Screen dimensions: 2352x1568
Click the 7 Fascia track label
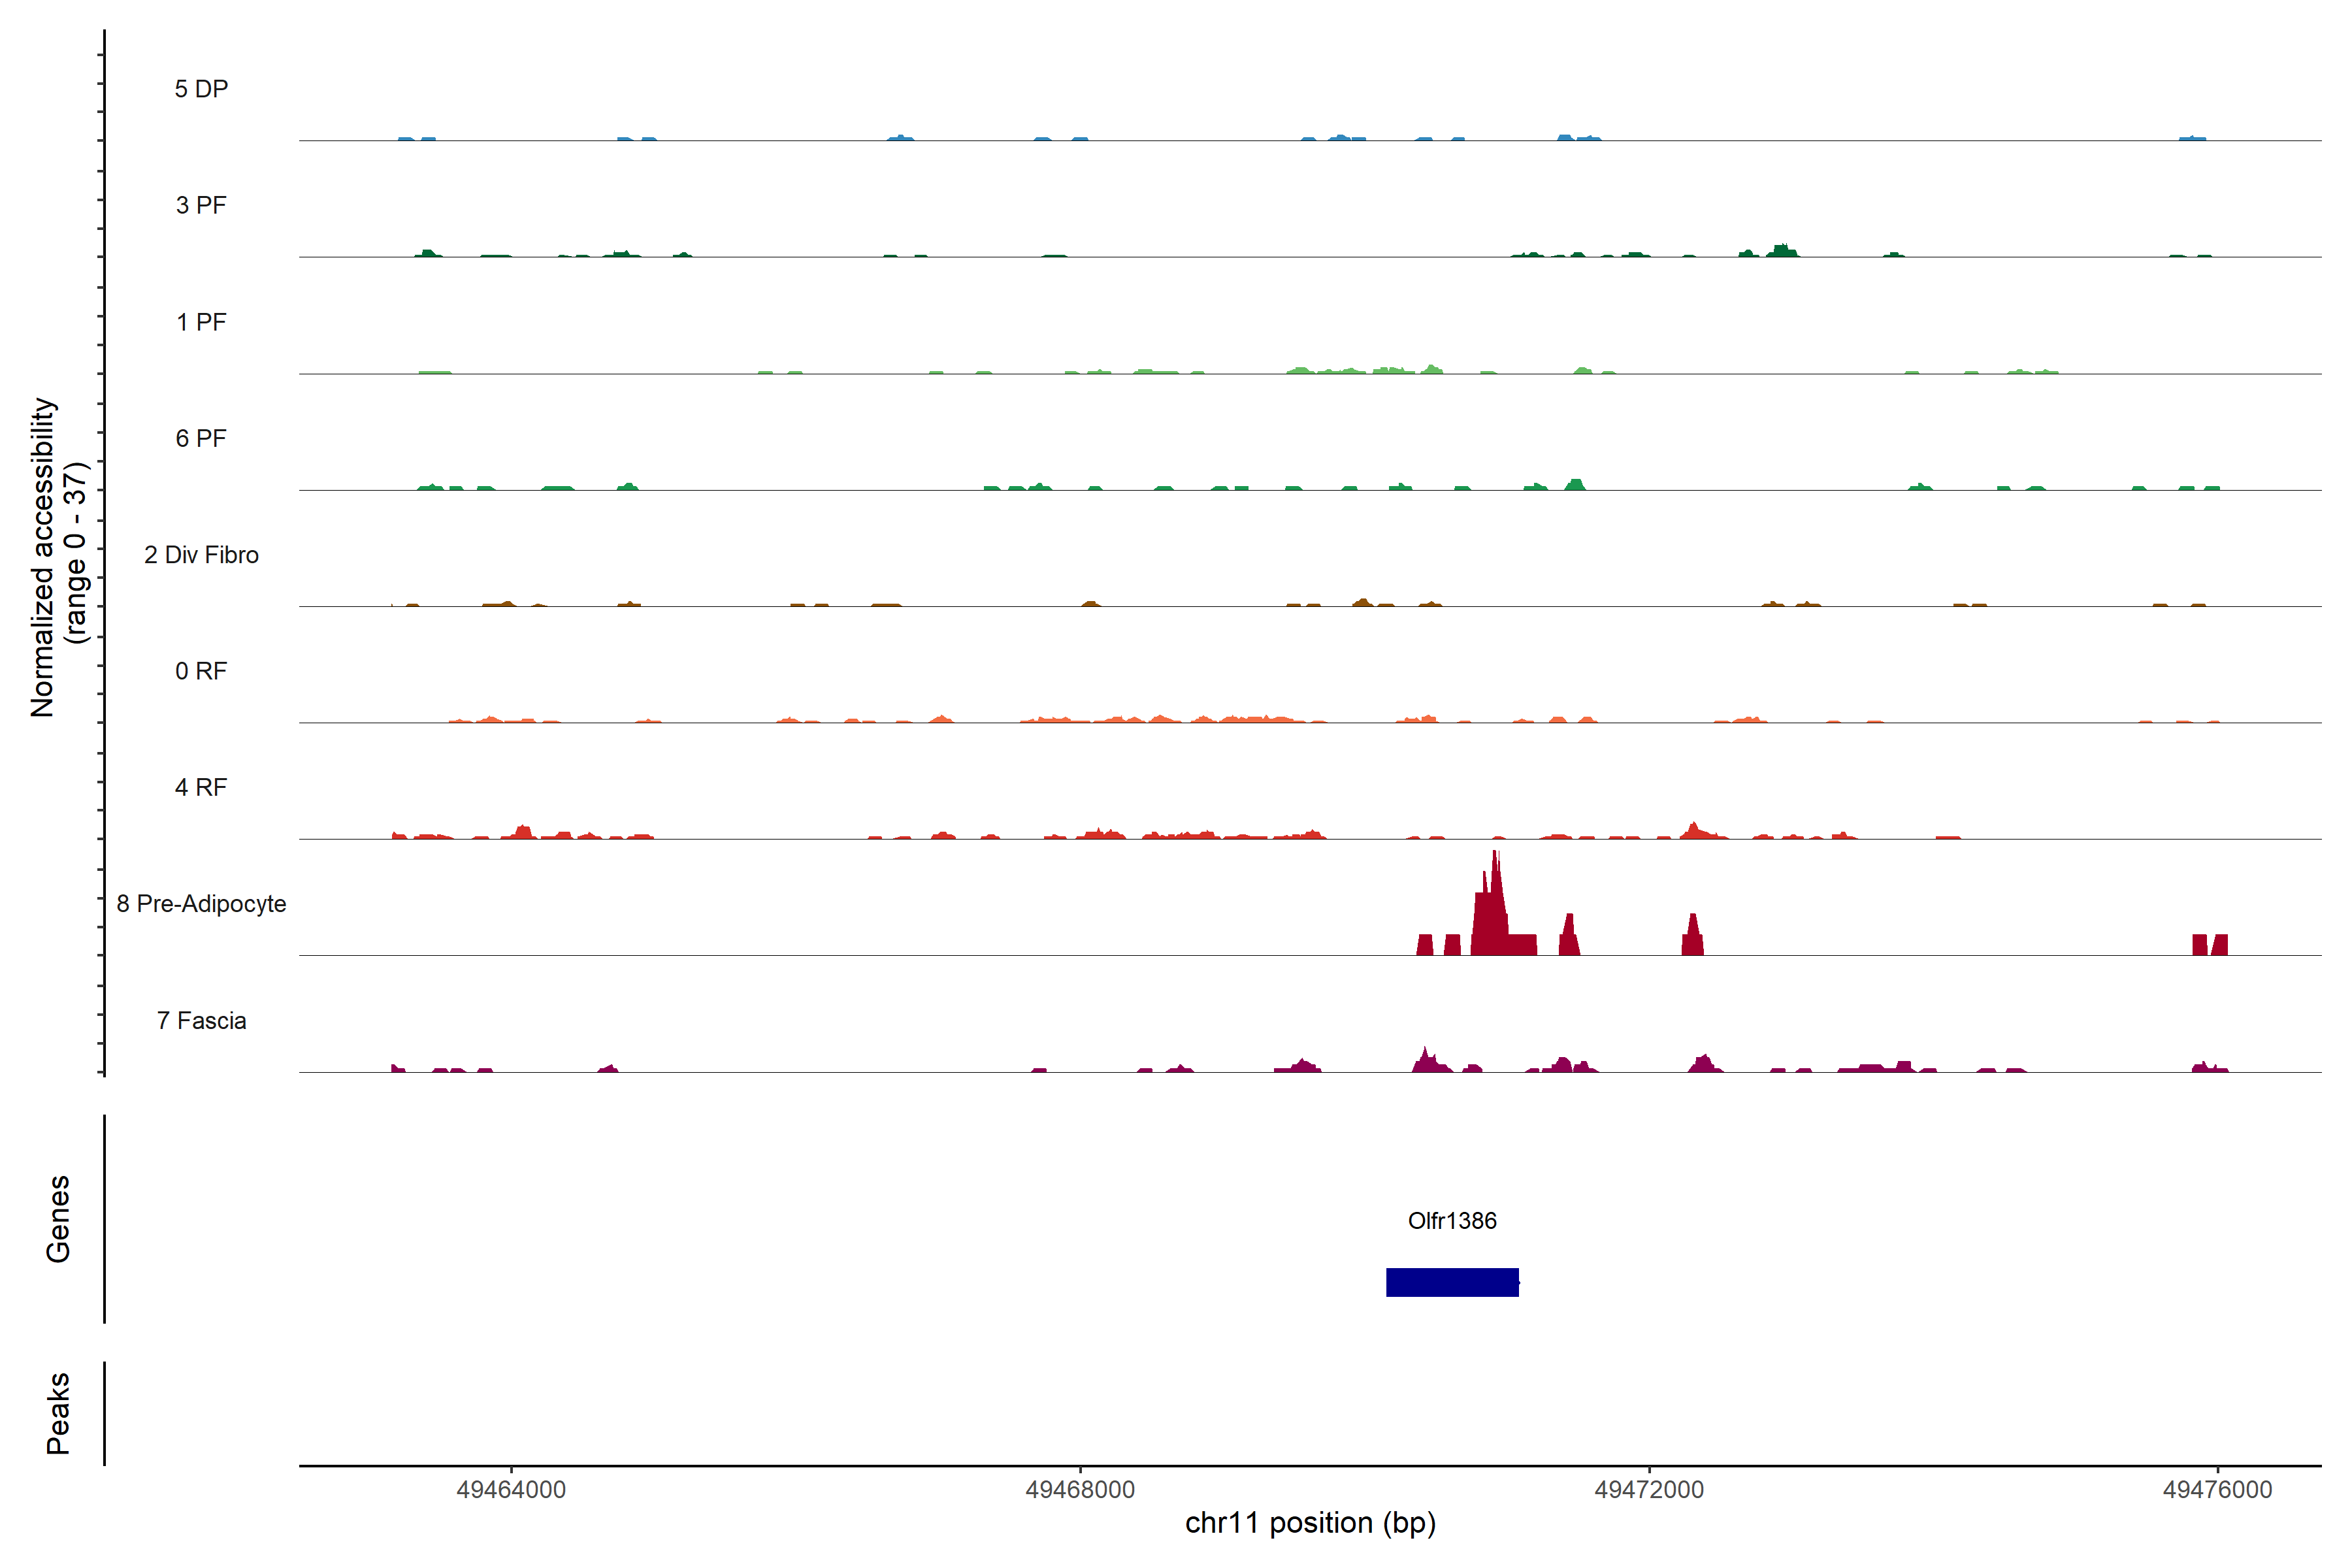[201, 1020]
